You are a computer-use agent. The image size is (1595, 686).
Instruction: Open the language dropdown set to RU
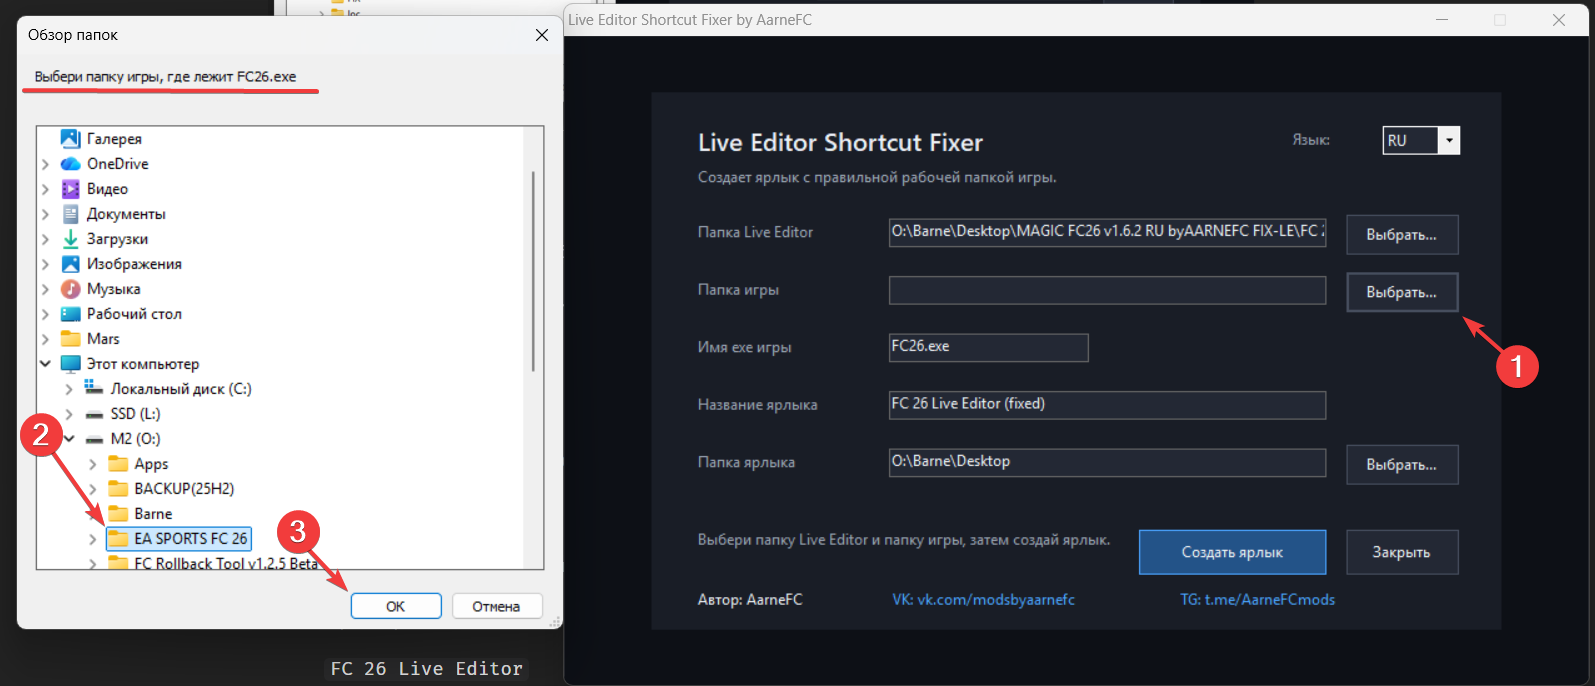coord(1449,141)
